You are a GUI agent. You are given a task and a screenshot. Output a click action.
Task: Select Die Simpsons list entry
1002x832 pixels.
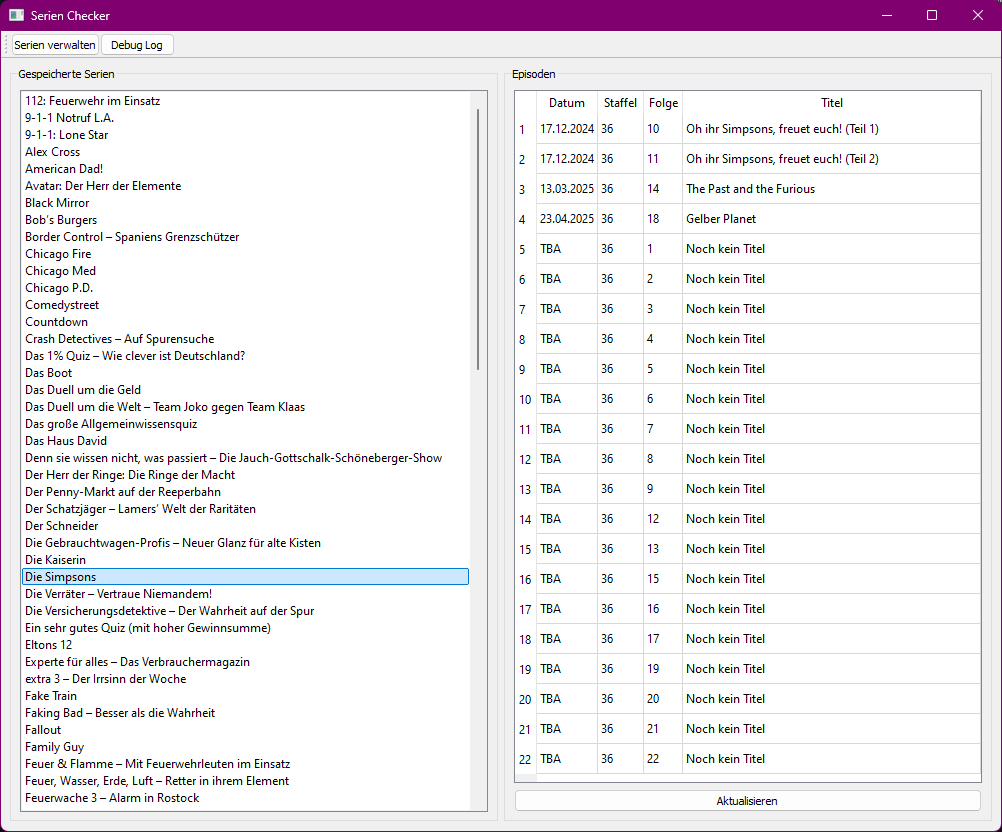click(60, 577)
